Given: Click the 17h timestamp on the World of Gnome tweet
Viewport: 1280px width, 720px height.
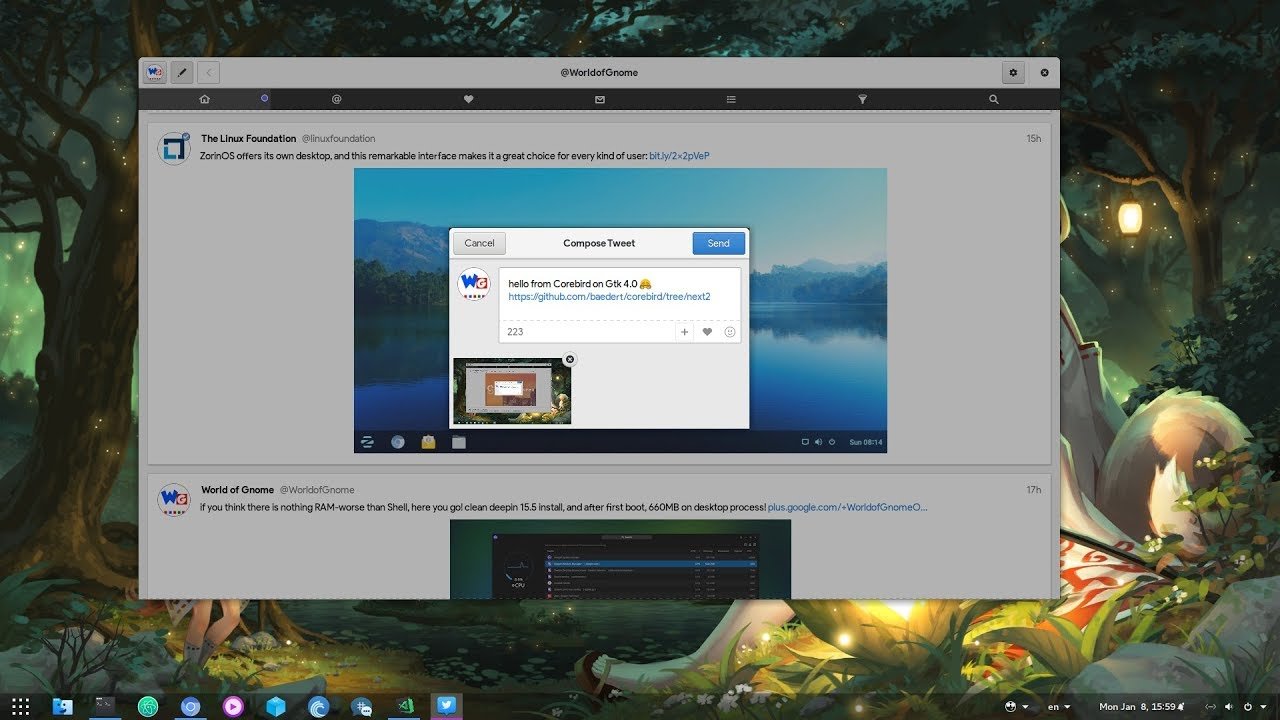Looking at the screenshot, I should pyautogui.click(x=1034, y=490).
